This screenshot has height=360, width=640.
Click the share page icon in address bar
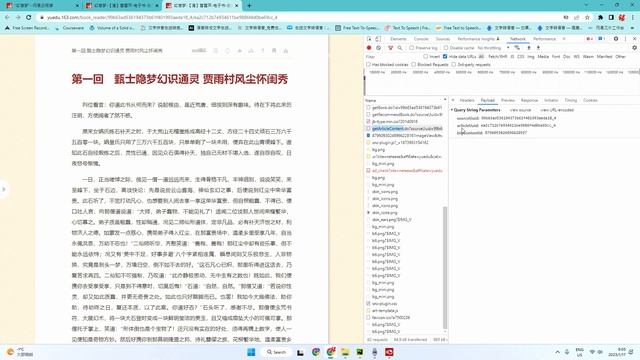pos(576,18)
